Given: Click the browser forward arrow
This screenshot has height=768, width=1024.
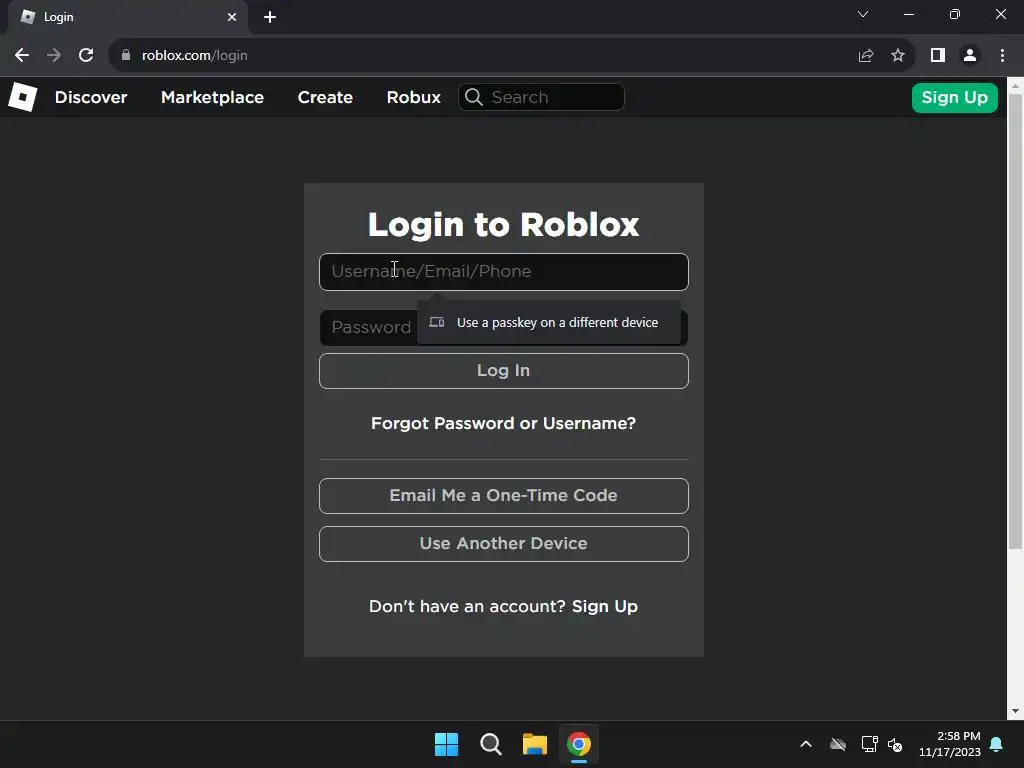Looking at the screenshot, I should tap(54, 56).
